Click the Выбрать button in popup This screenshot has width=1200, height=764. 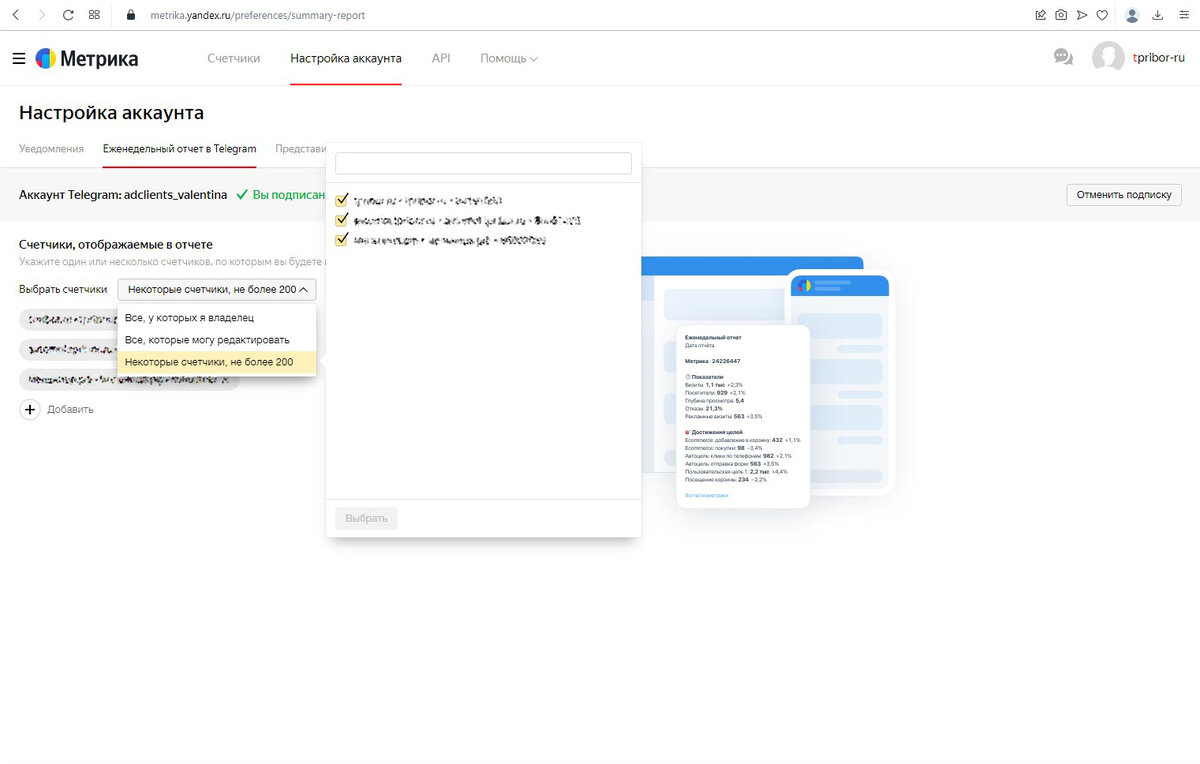click(x=366, y=518)
